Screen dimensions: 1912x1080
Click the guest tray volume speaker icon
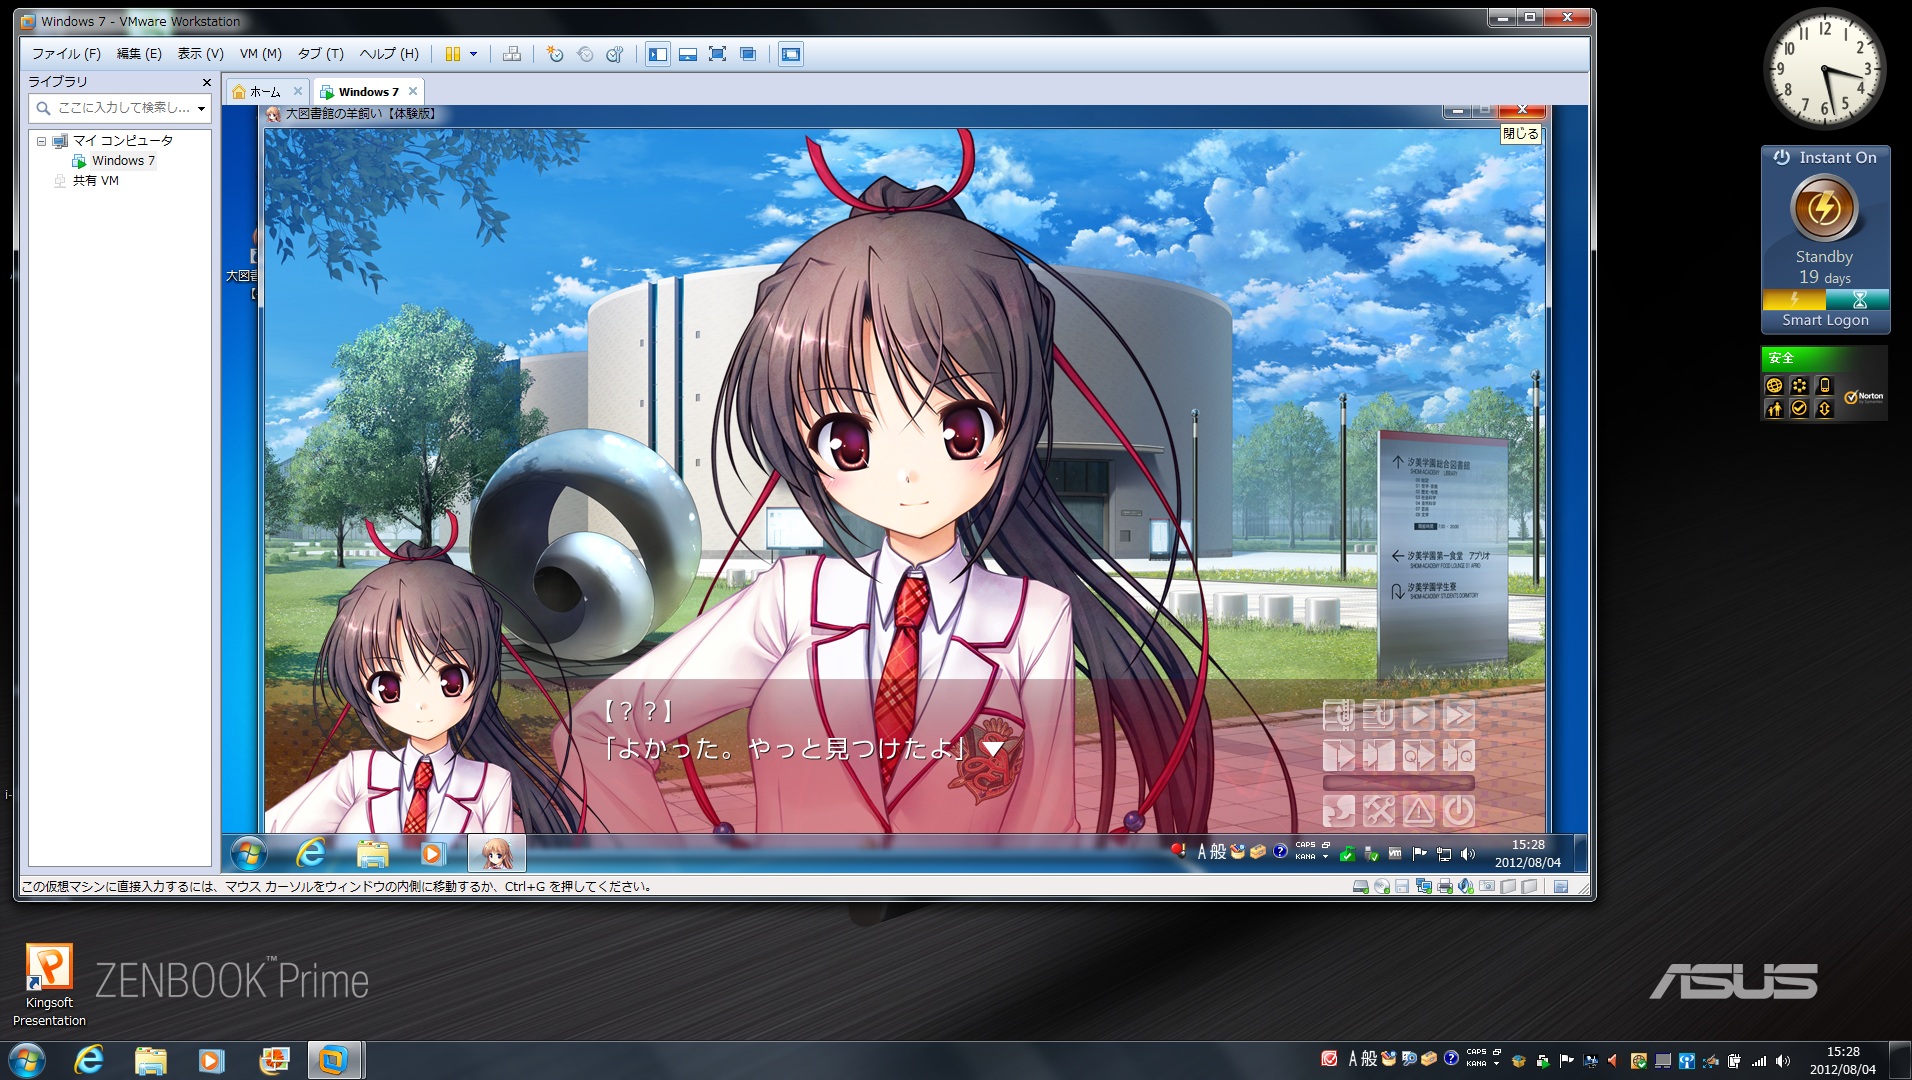pos(1468,854)
